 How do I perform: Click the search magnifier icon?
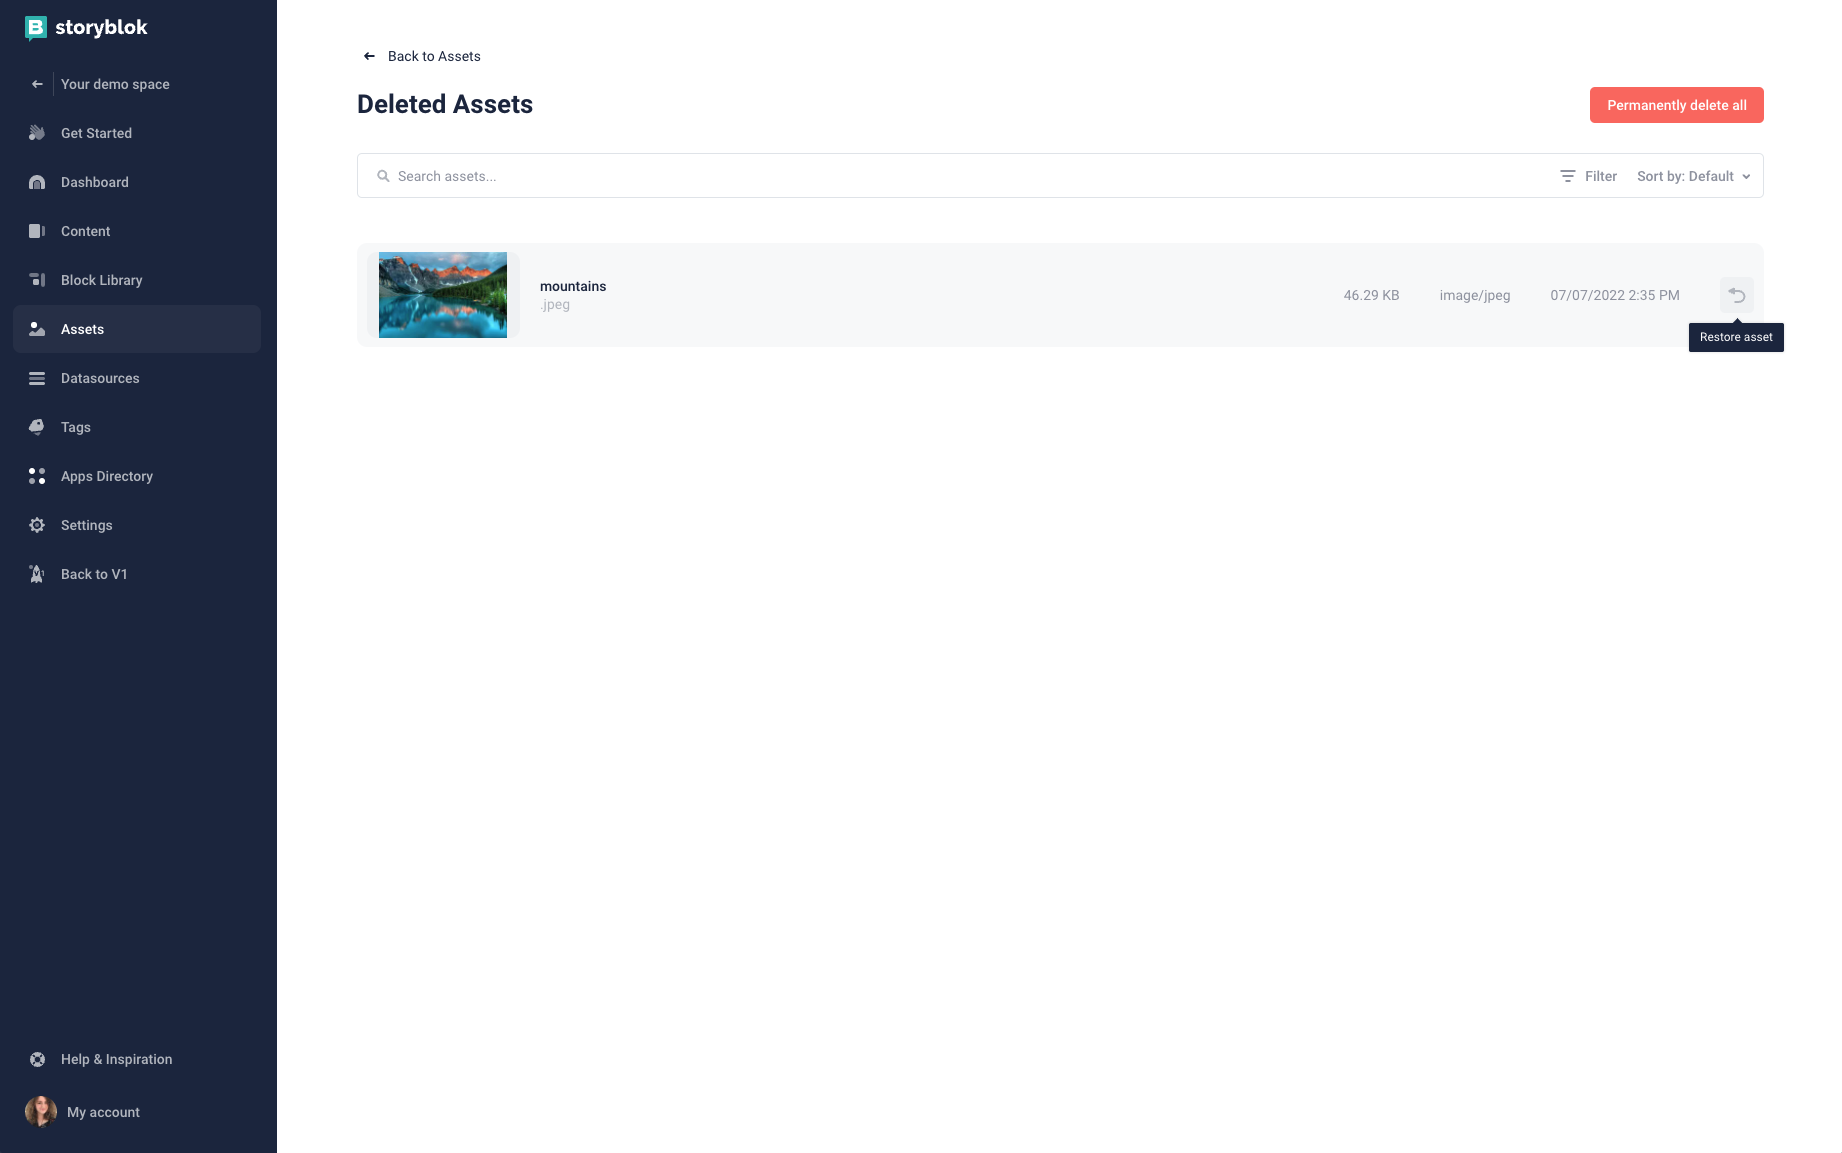pos(383,176)
